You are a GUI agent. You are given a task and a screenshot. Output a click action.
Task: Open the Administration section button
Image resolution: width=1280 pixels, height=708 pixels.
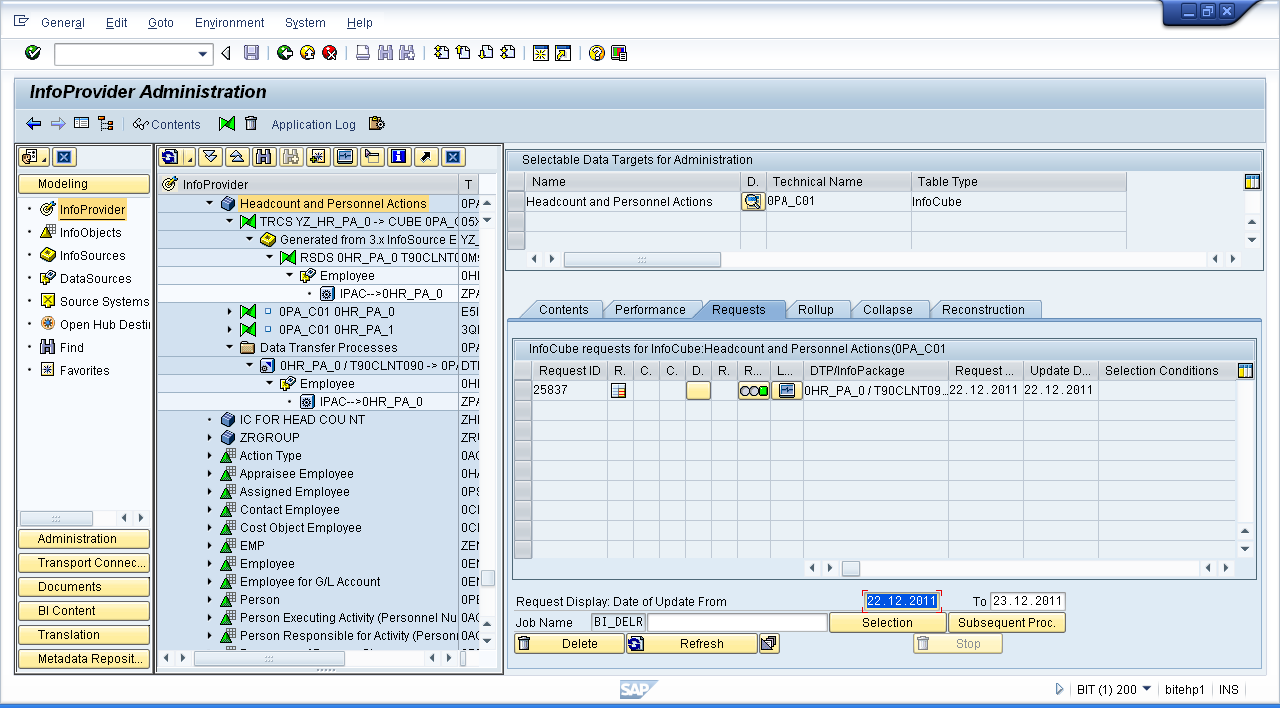(84, 539)
